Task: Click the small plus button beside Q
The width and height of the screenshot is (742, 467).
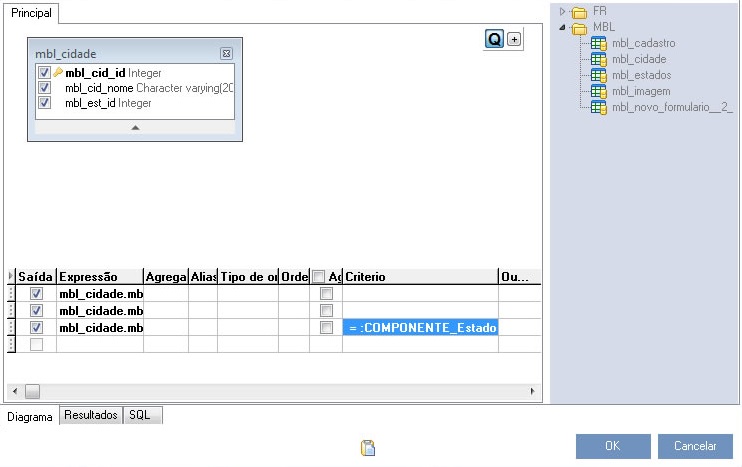Action: click(x=514, y=39)
